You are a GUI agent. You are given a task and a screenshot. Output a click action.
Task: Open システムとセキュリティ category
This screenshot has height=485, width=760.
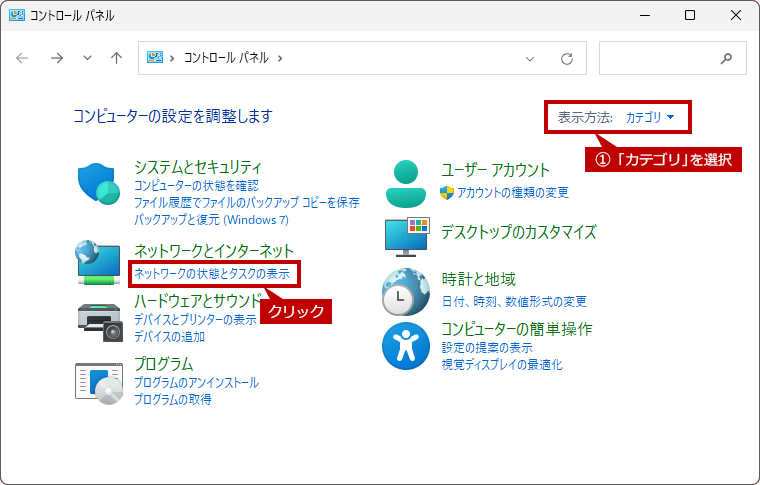click(198, 167)
